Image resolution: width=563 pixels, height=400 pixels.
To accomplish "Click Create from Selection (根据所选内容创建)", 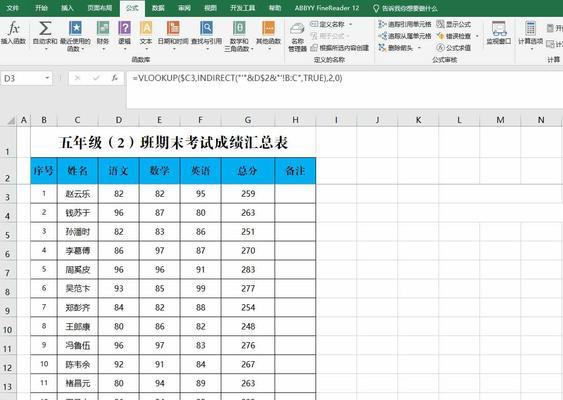I will [340, 48].
